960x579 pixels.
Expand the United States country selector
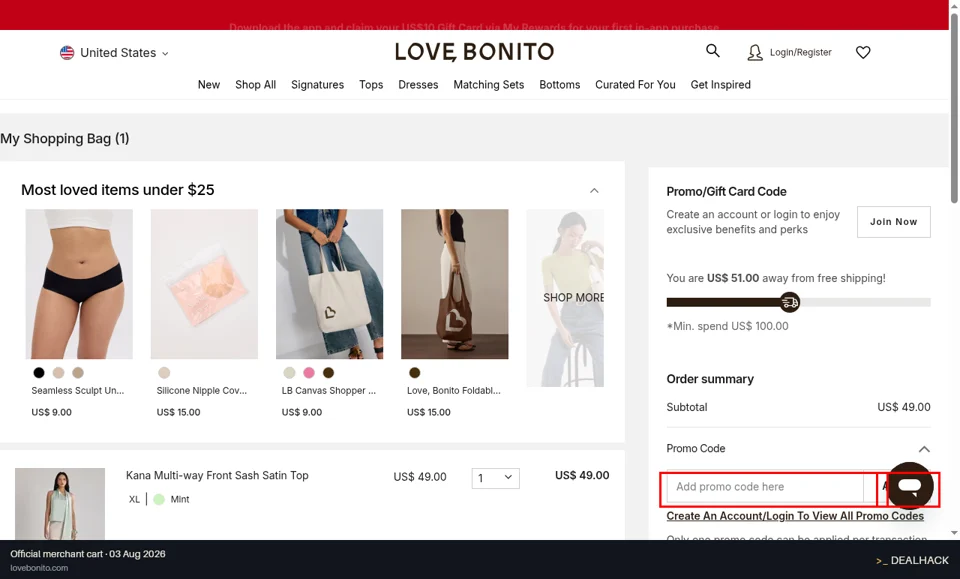114,53
